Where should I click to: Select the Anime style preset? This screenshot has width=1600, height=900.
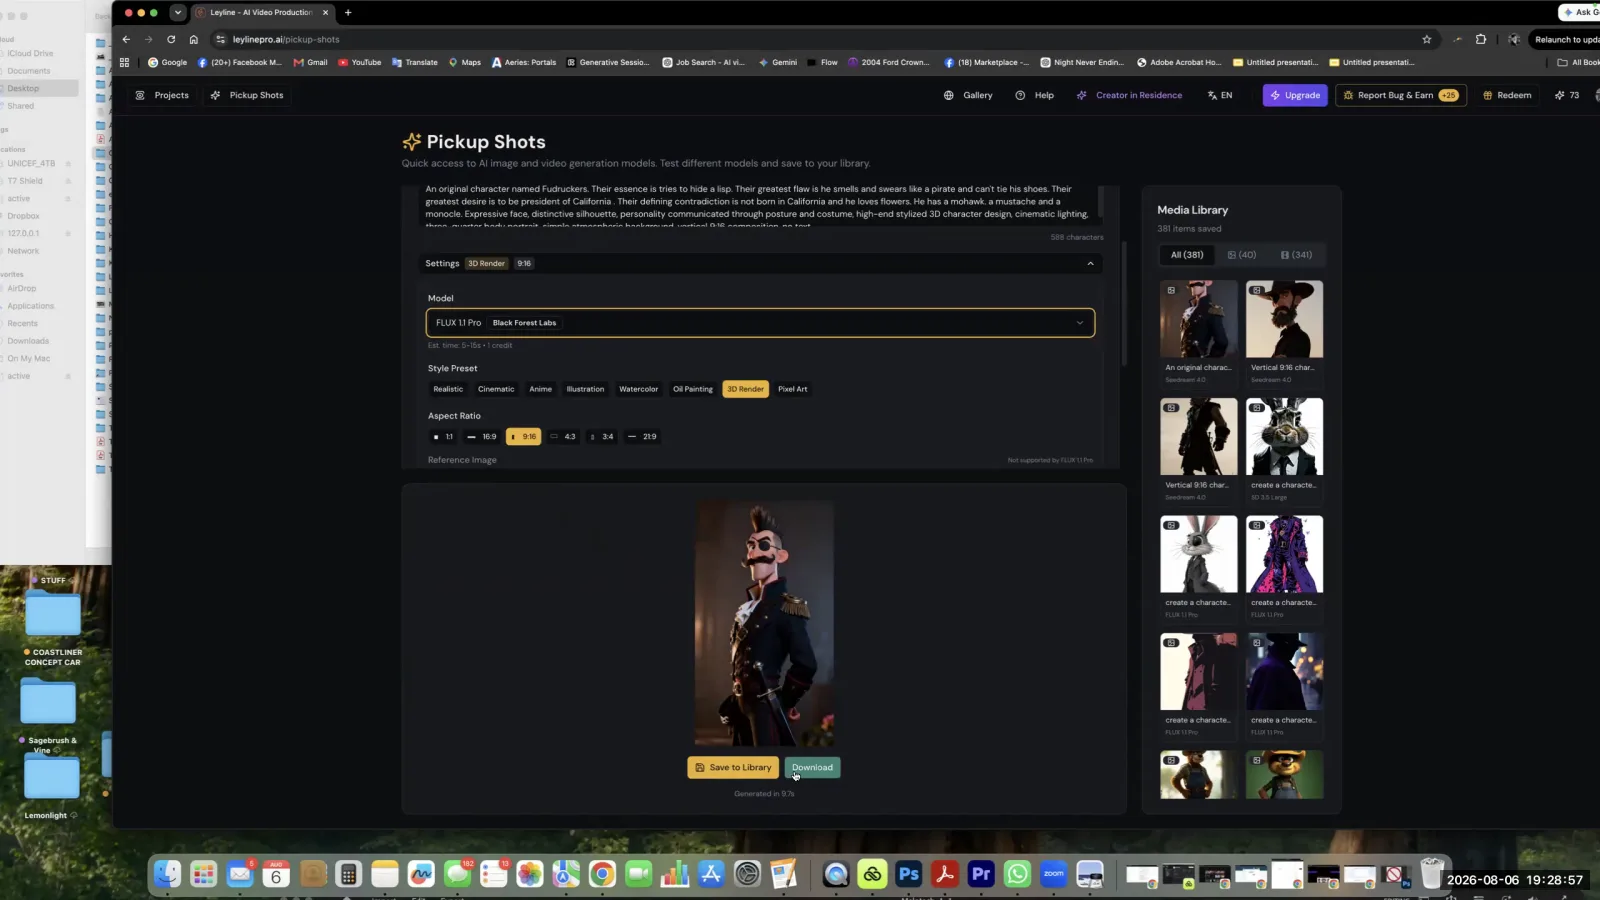coord(541,389)
